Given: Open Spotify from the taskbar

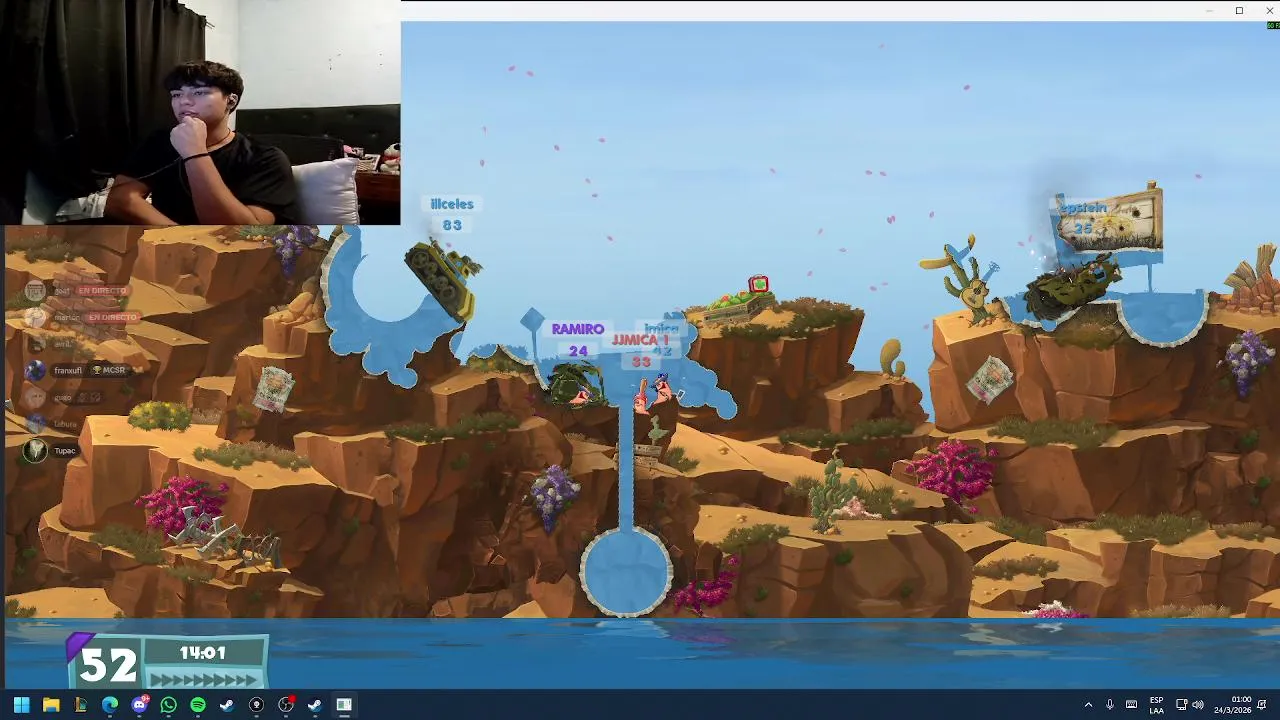Looking at the screenshot, I should (x=198, y=705).
